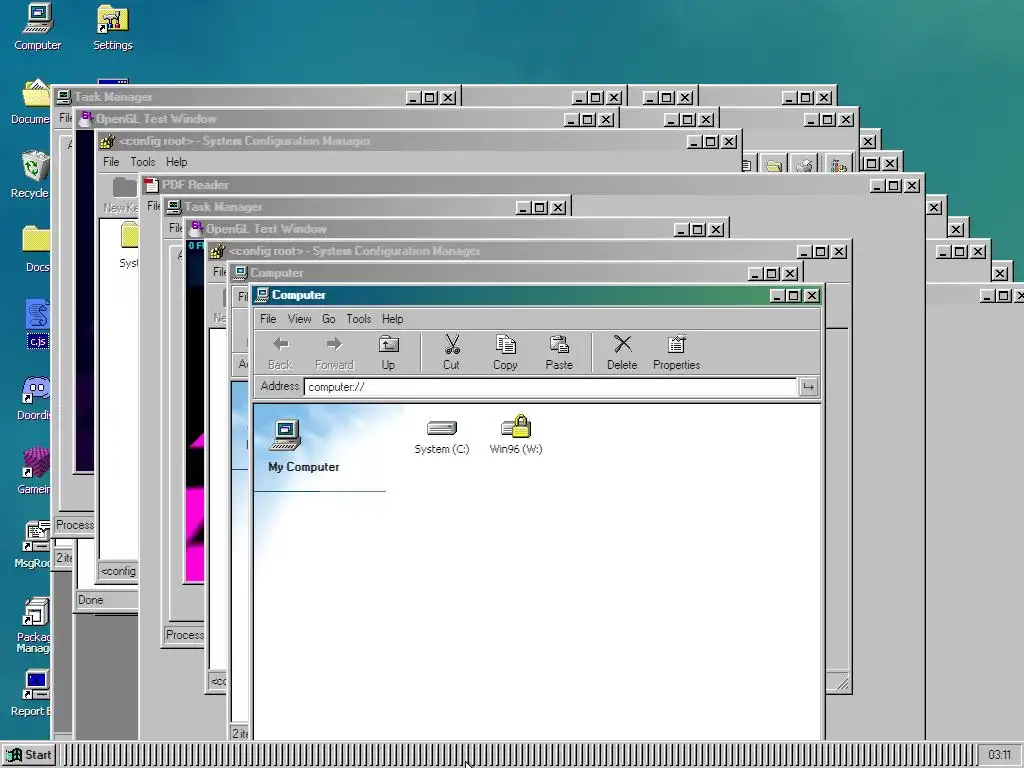Click the Delete X toolbar icon

[x=622, y=353]
